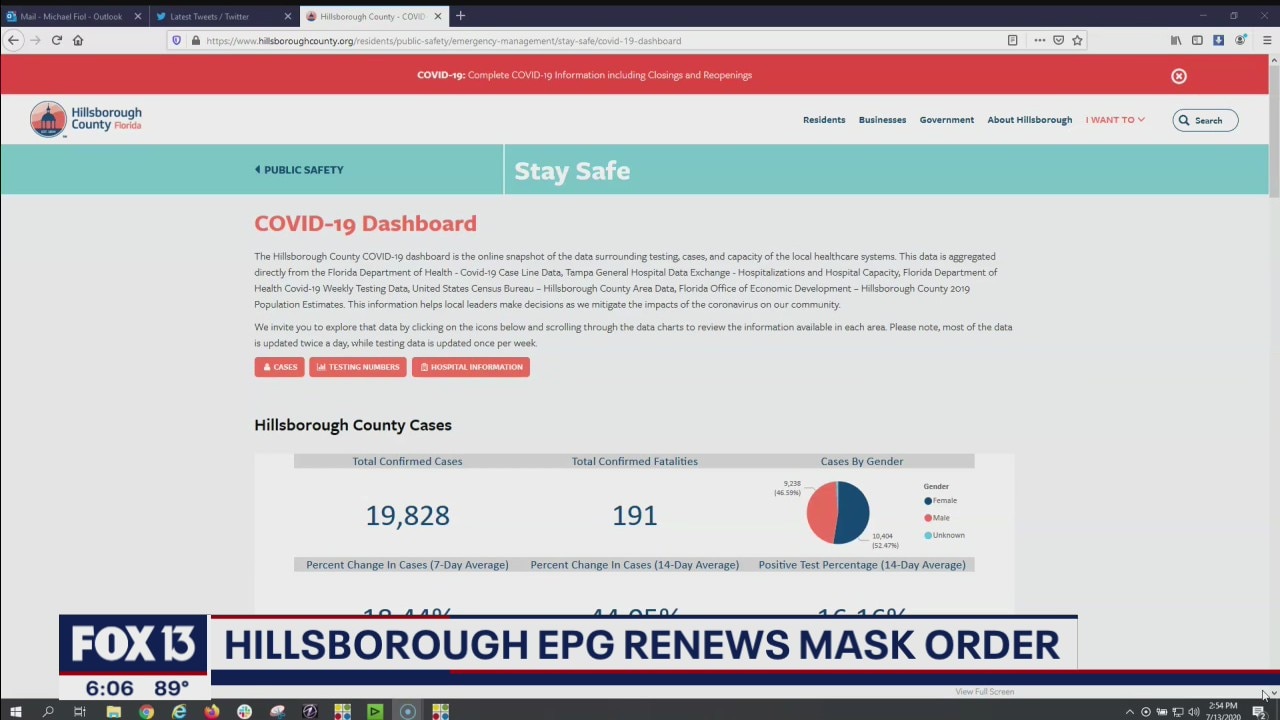The width and height of the screenshot is (1280, 720).
Task: Bookmark this page with the star icon
Action: click(x=1077, y=40)
